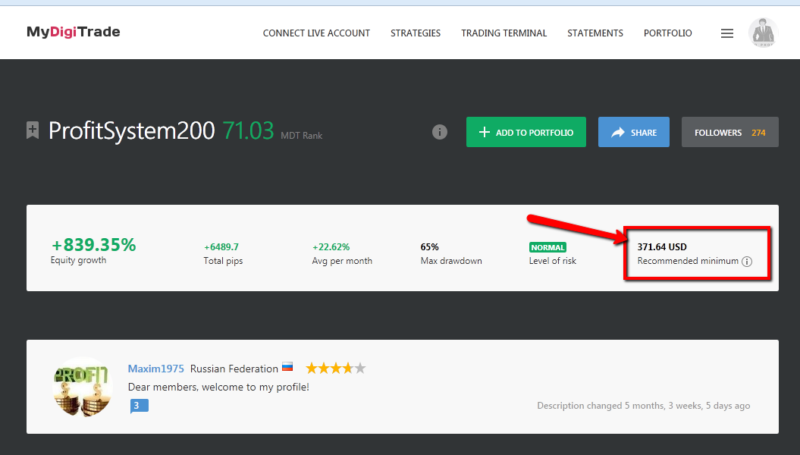Click the 371.64 USD recommended minimum
Screen dimensions: 800x455
click(662, 247)
